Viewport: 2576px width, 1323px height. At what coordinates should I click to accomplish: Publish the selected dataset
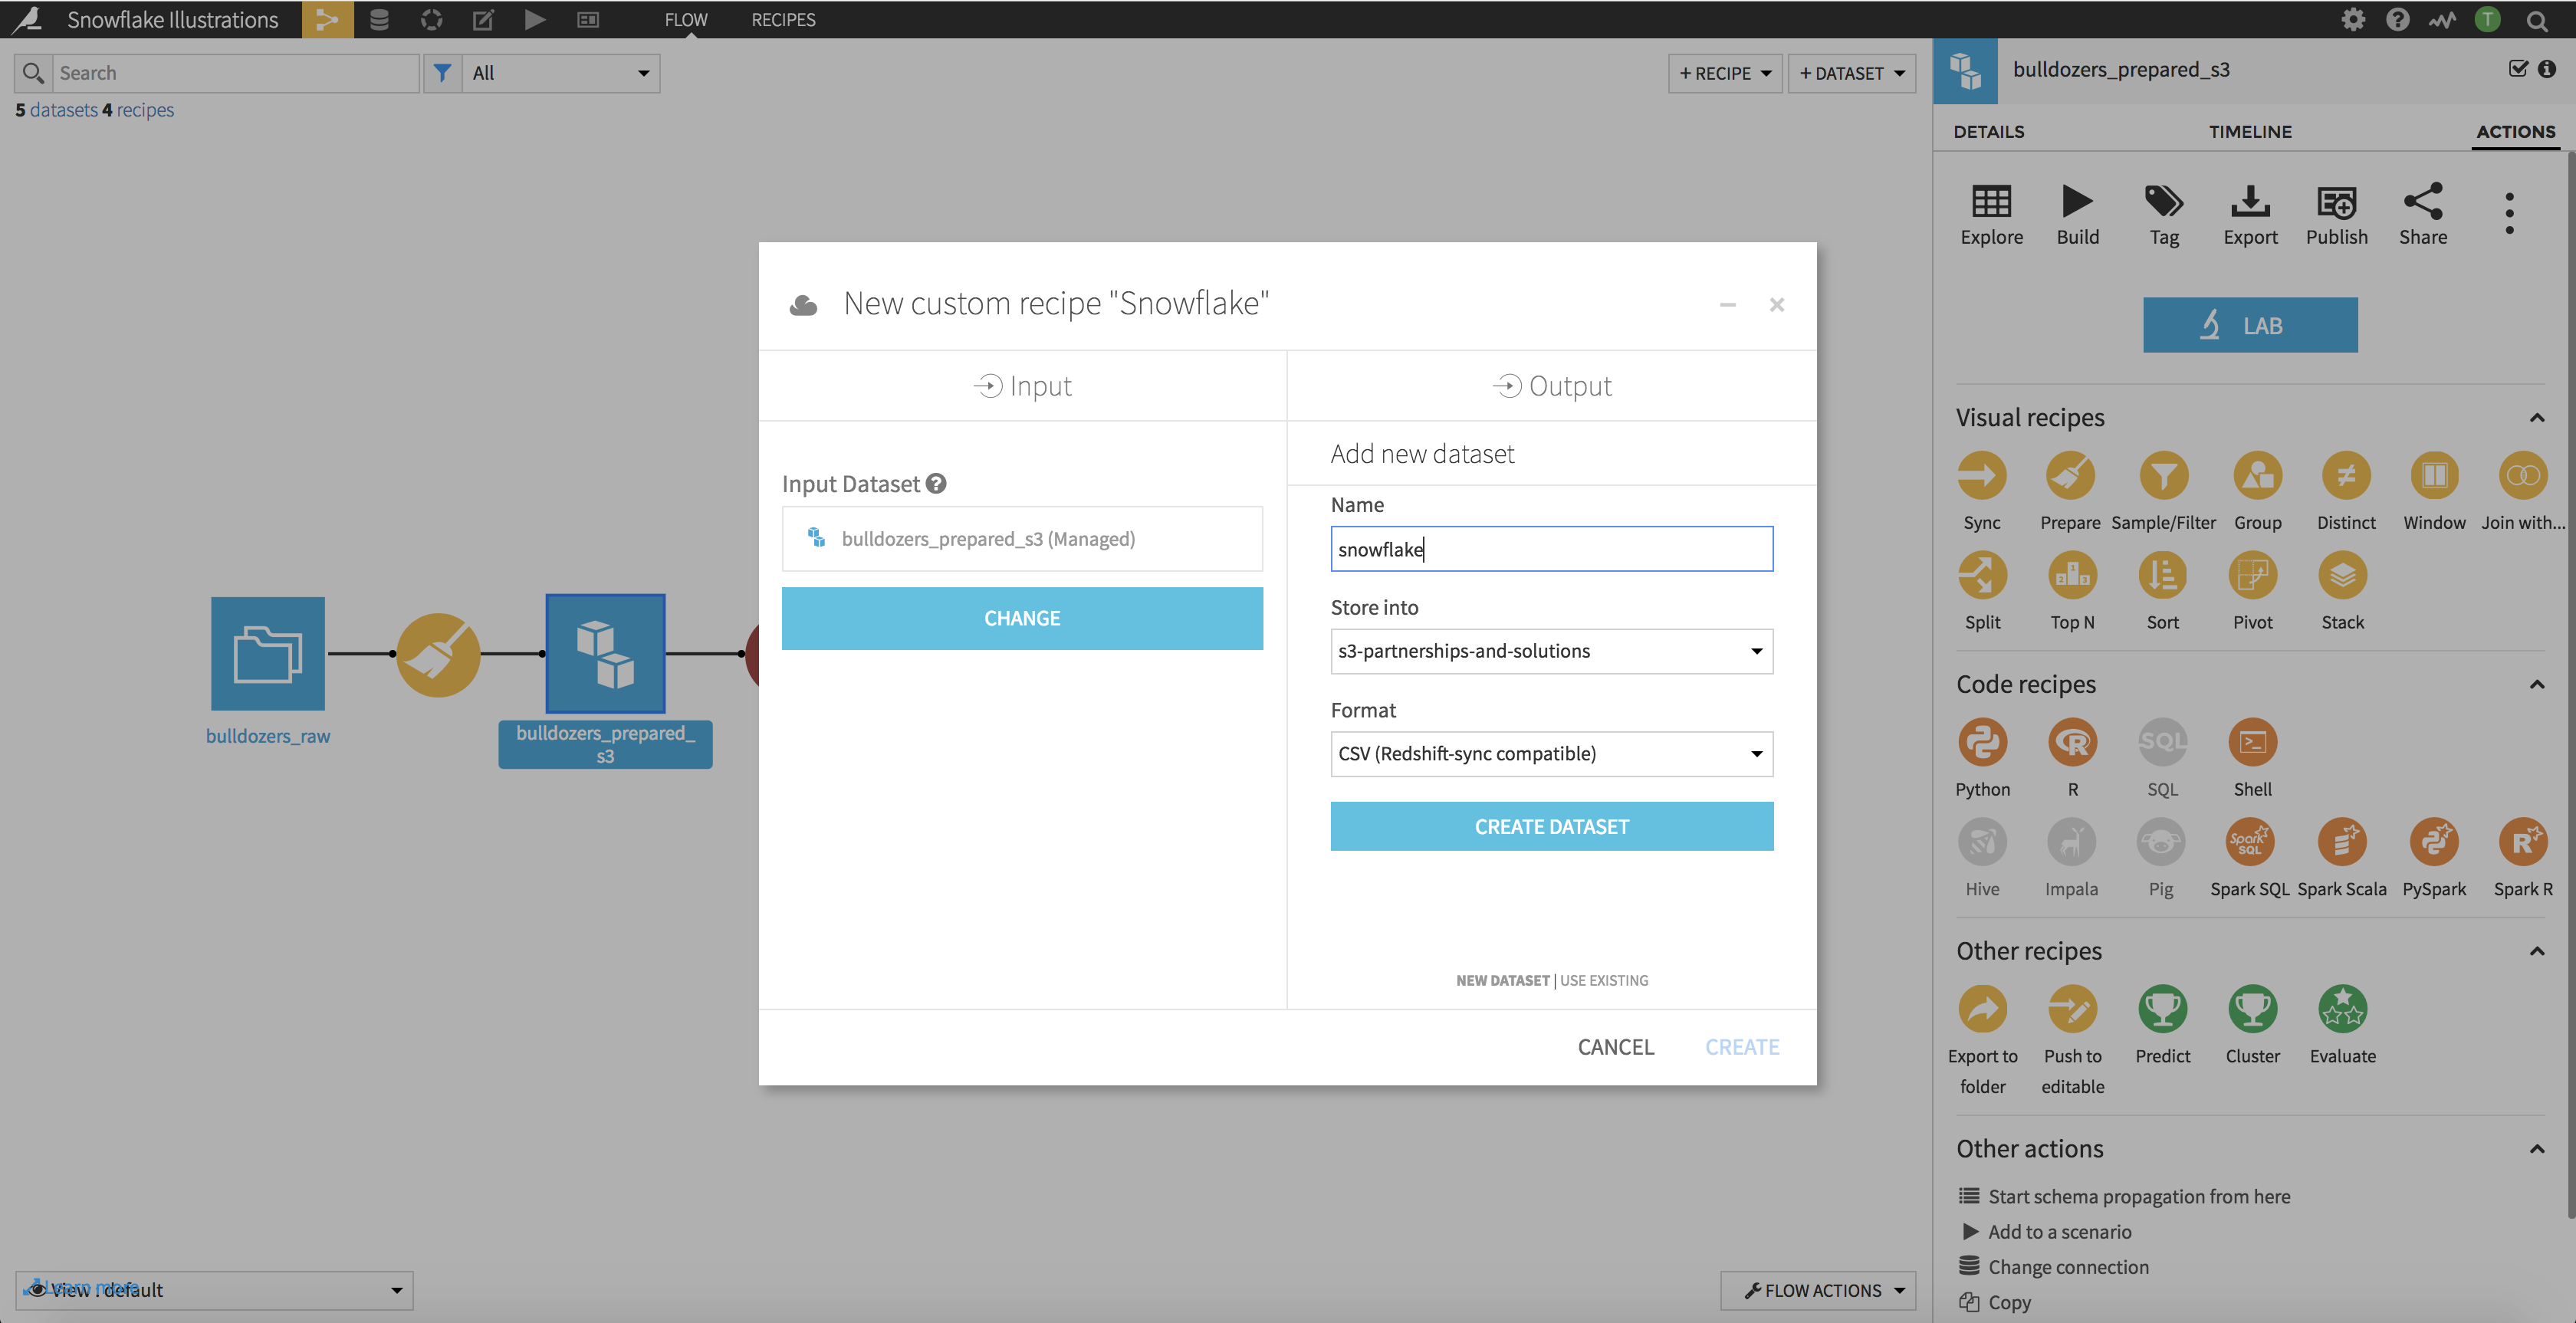[x=2336, y=214]
